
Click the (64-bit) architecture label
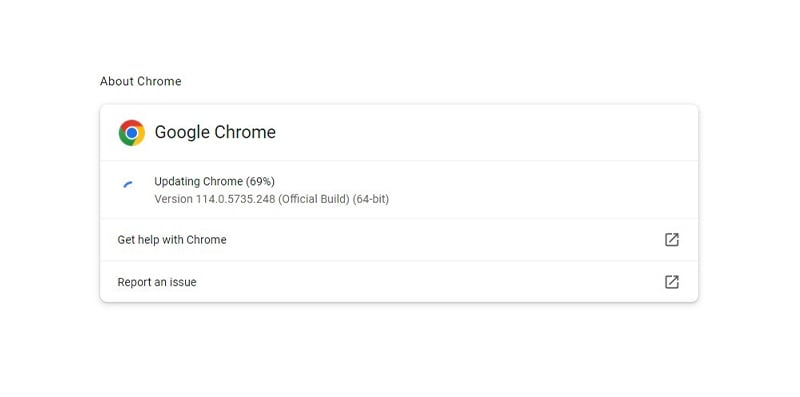371,199
